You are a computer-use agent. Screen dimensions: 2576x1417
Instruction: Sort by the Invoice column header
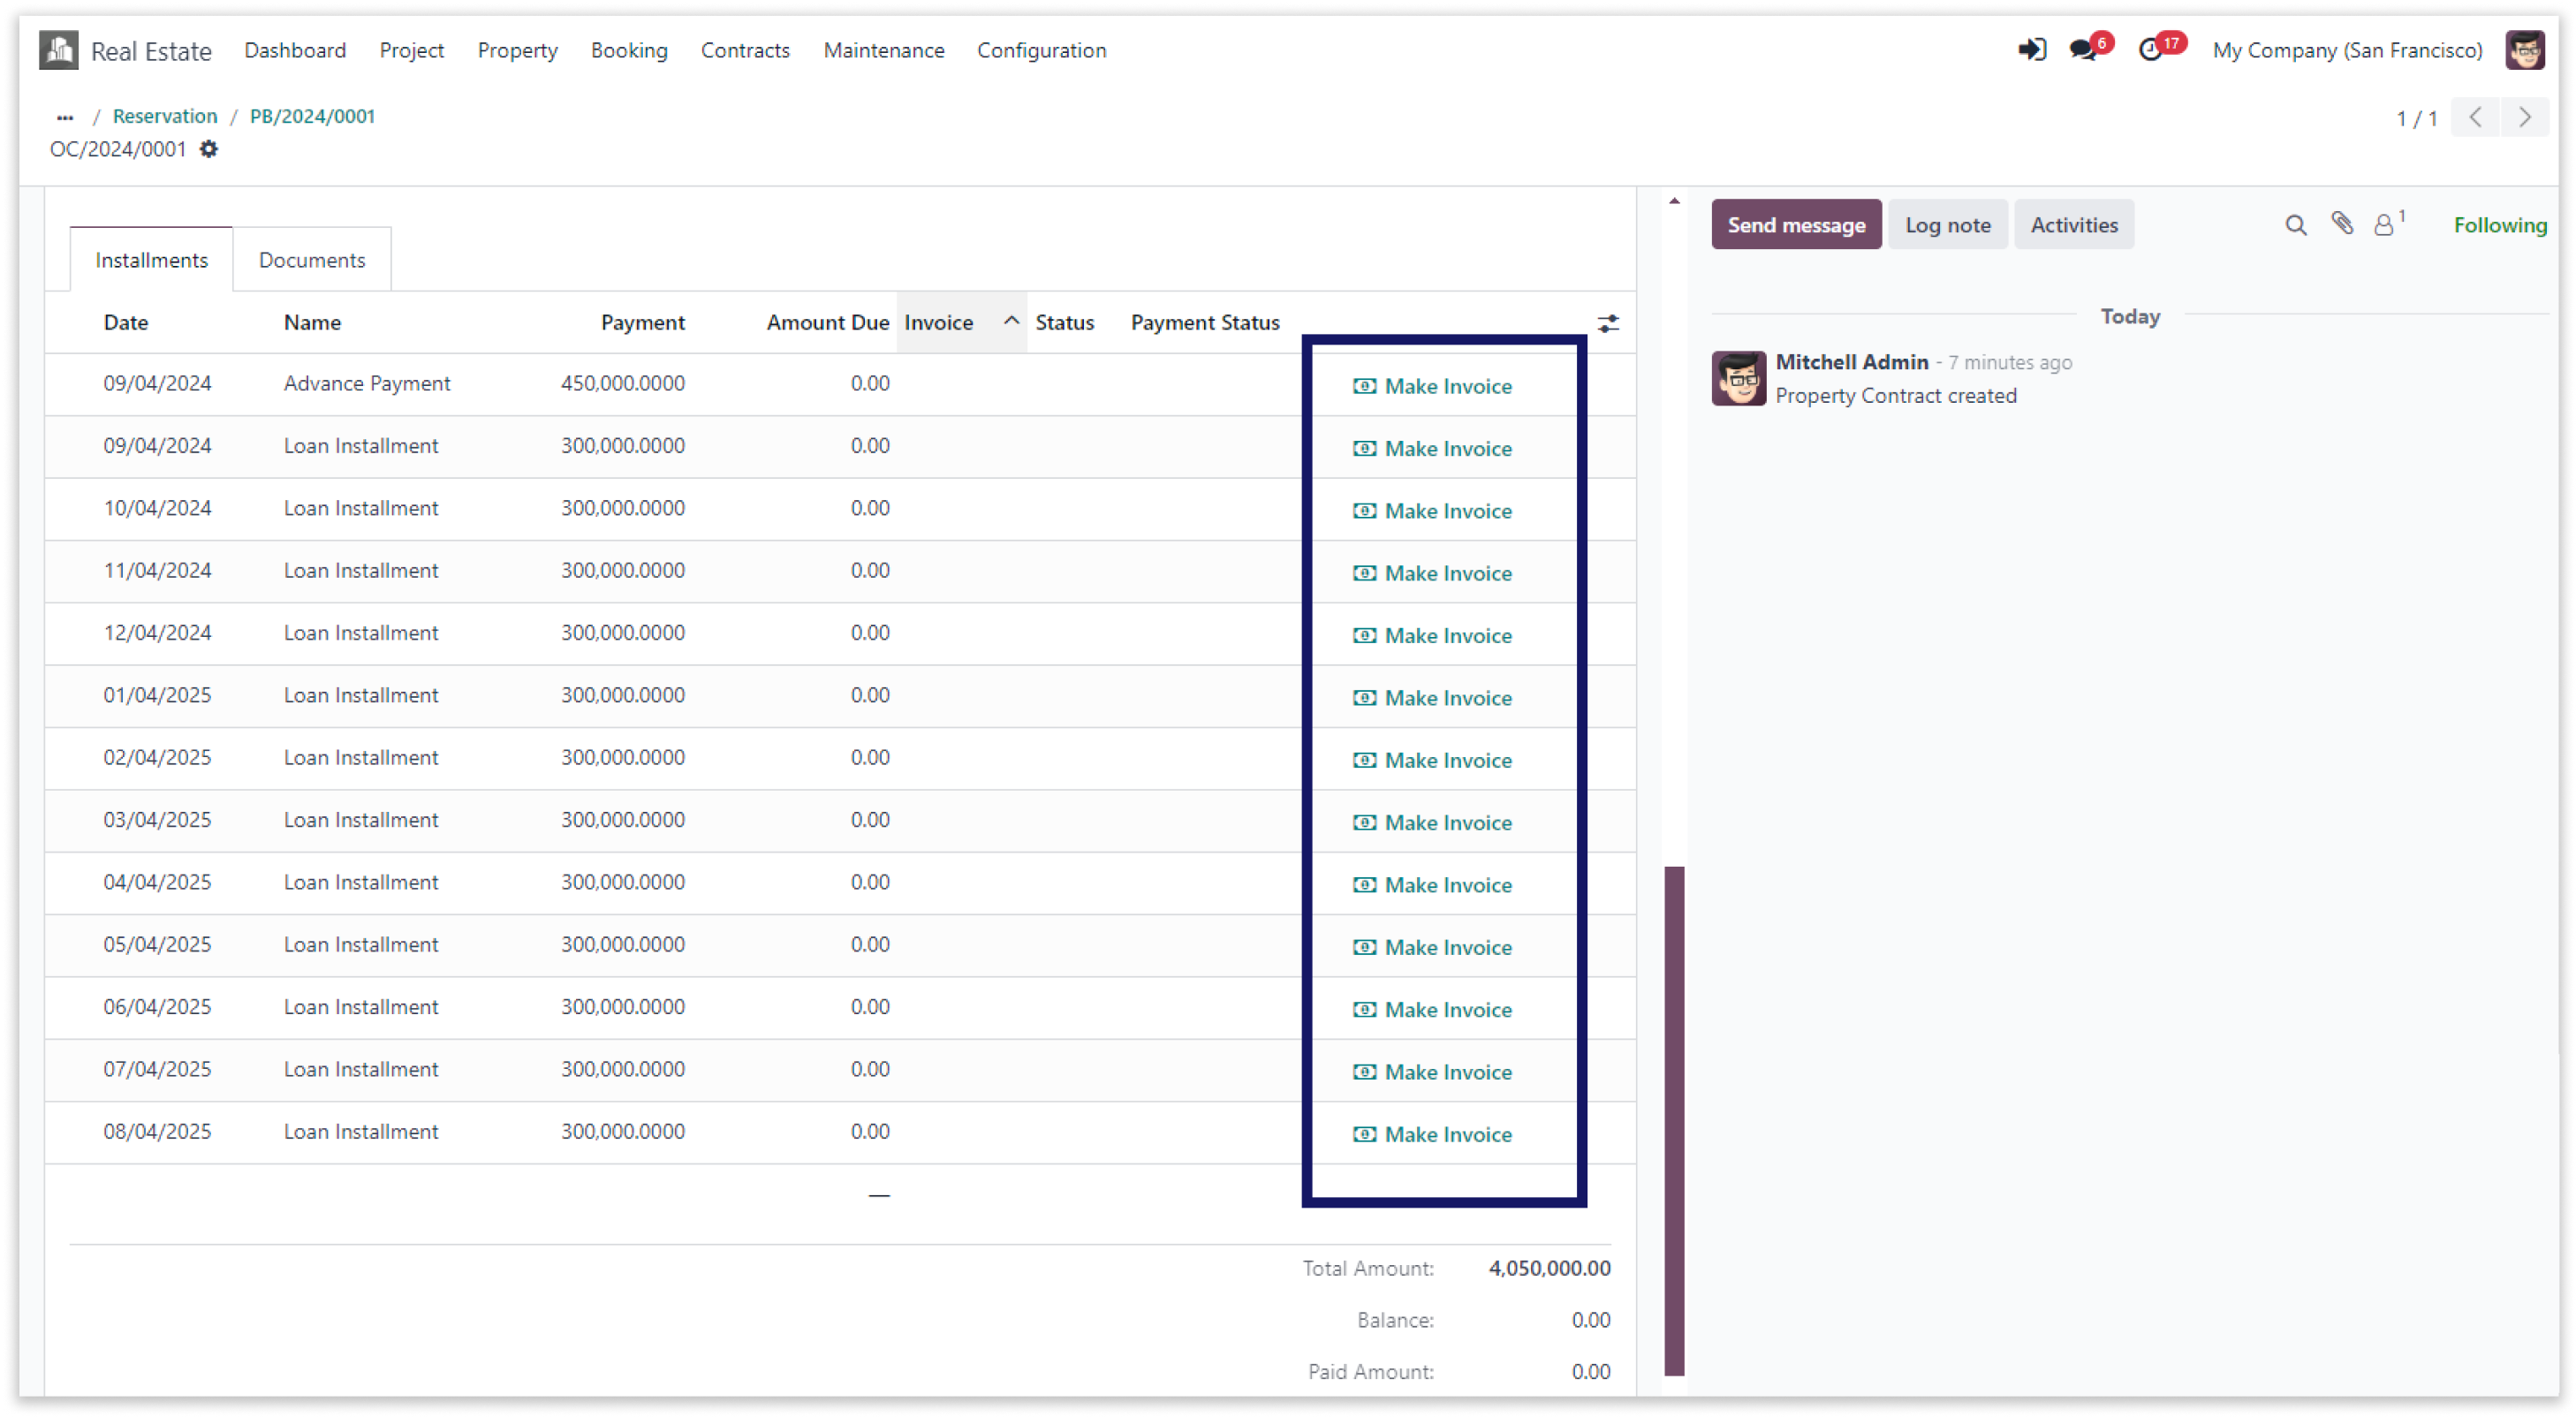point(961,322)
